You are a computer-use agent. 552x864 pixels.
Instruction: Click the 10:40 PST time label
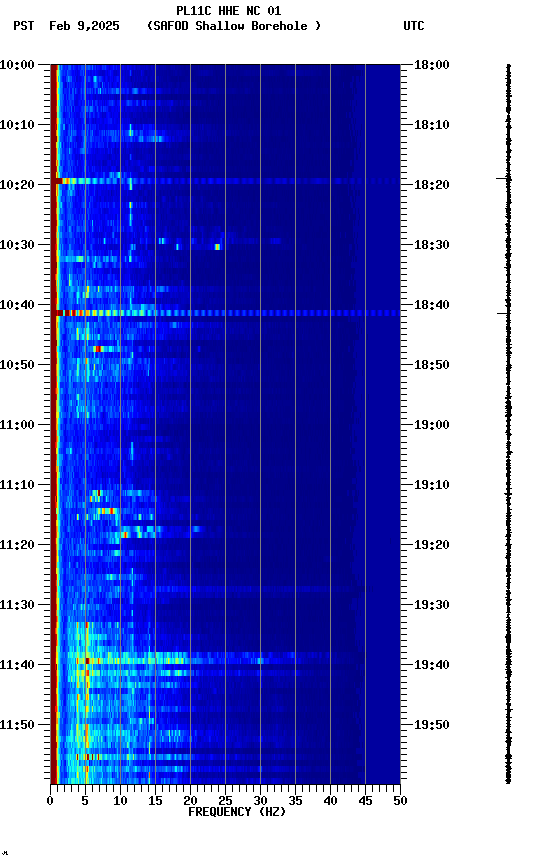17,305
